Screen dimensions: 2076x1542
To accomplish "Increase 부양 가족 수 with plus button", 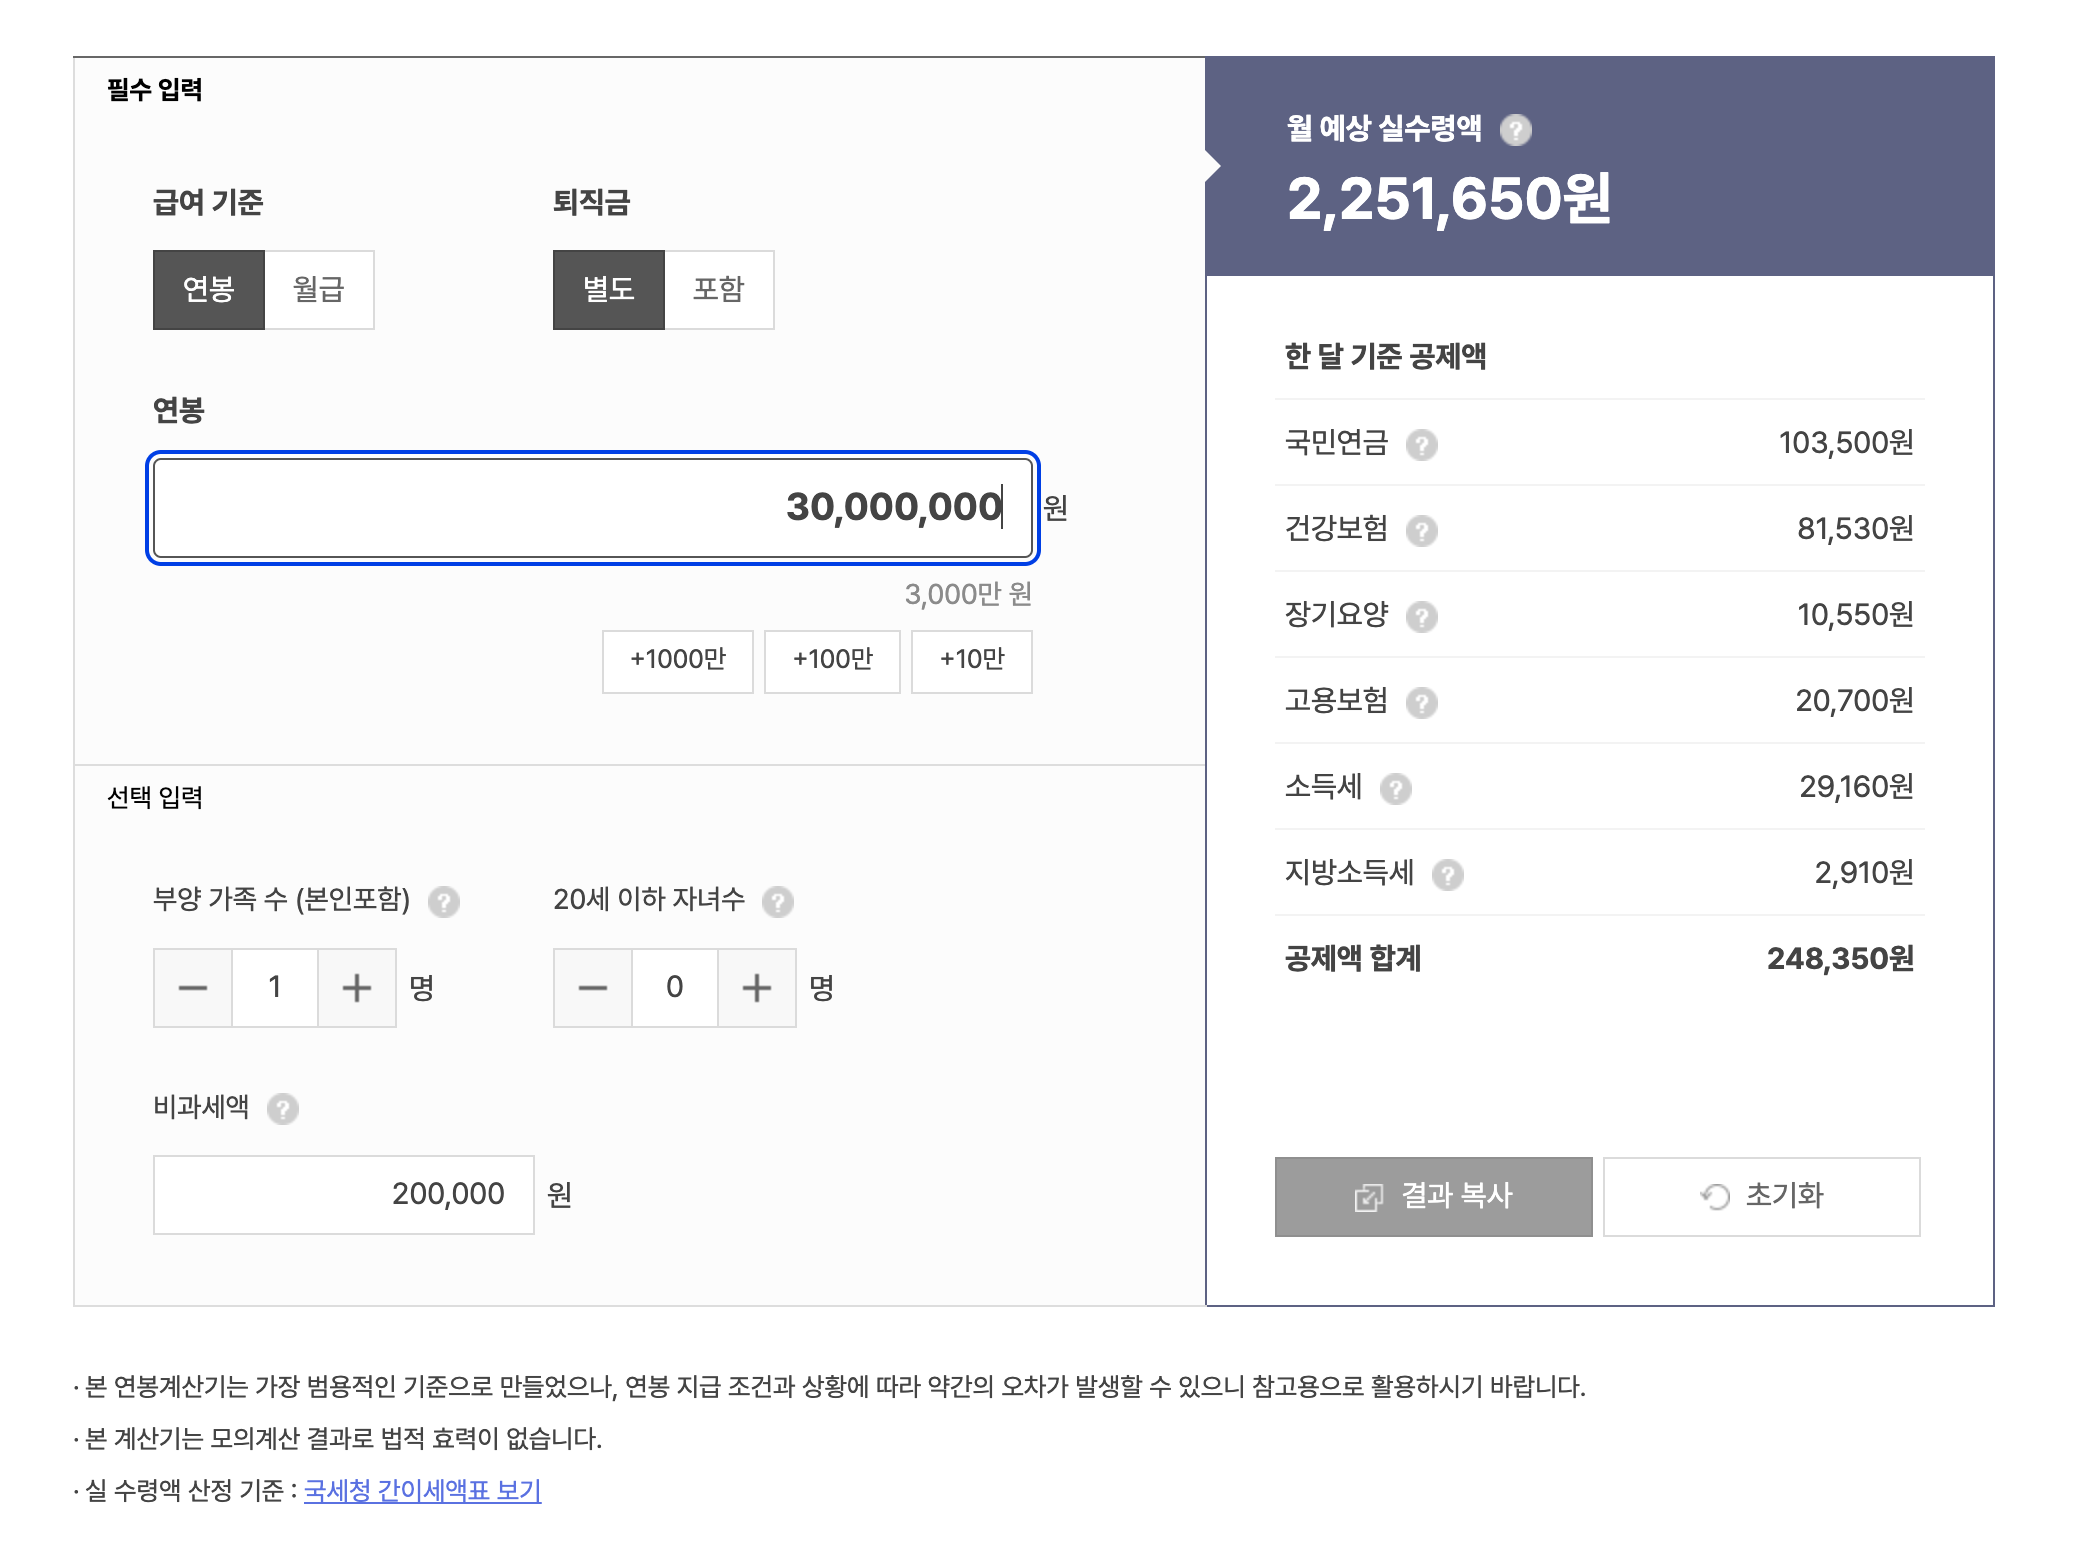I will (357, 988).
